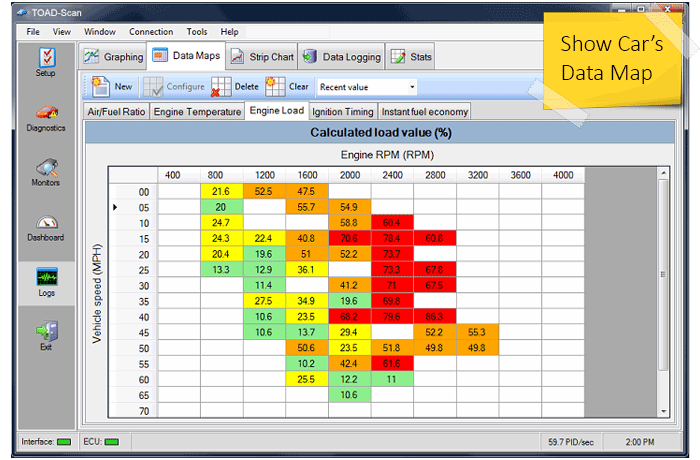The height and width of the screenshot is (460, 700).
Task: Open the Tools menu
Action: (x=197, y=32)
